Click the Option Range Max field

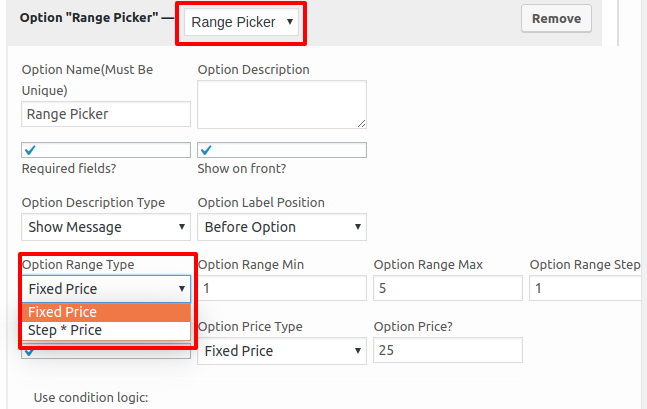[448, 288]
